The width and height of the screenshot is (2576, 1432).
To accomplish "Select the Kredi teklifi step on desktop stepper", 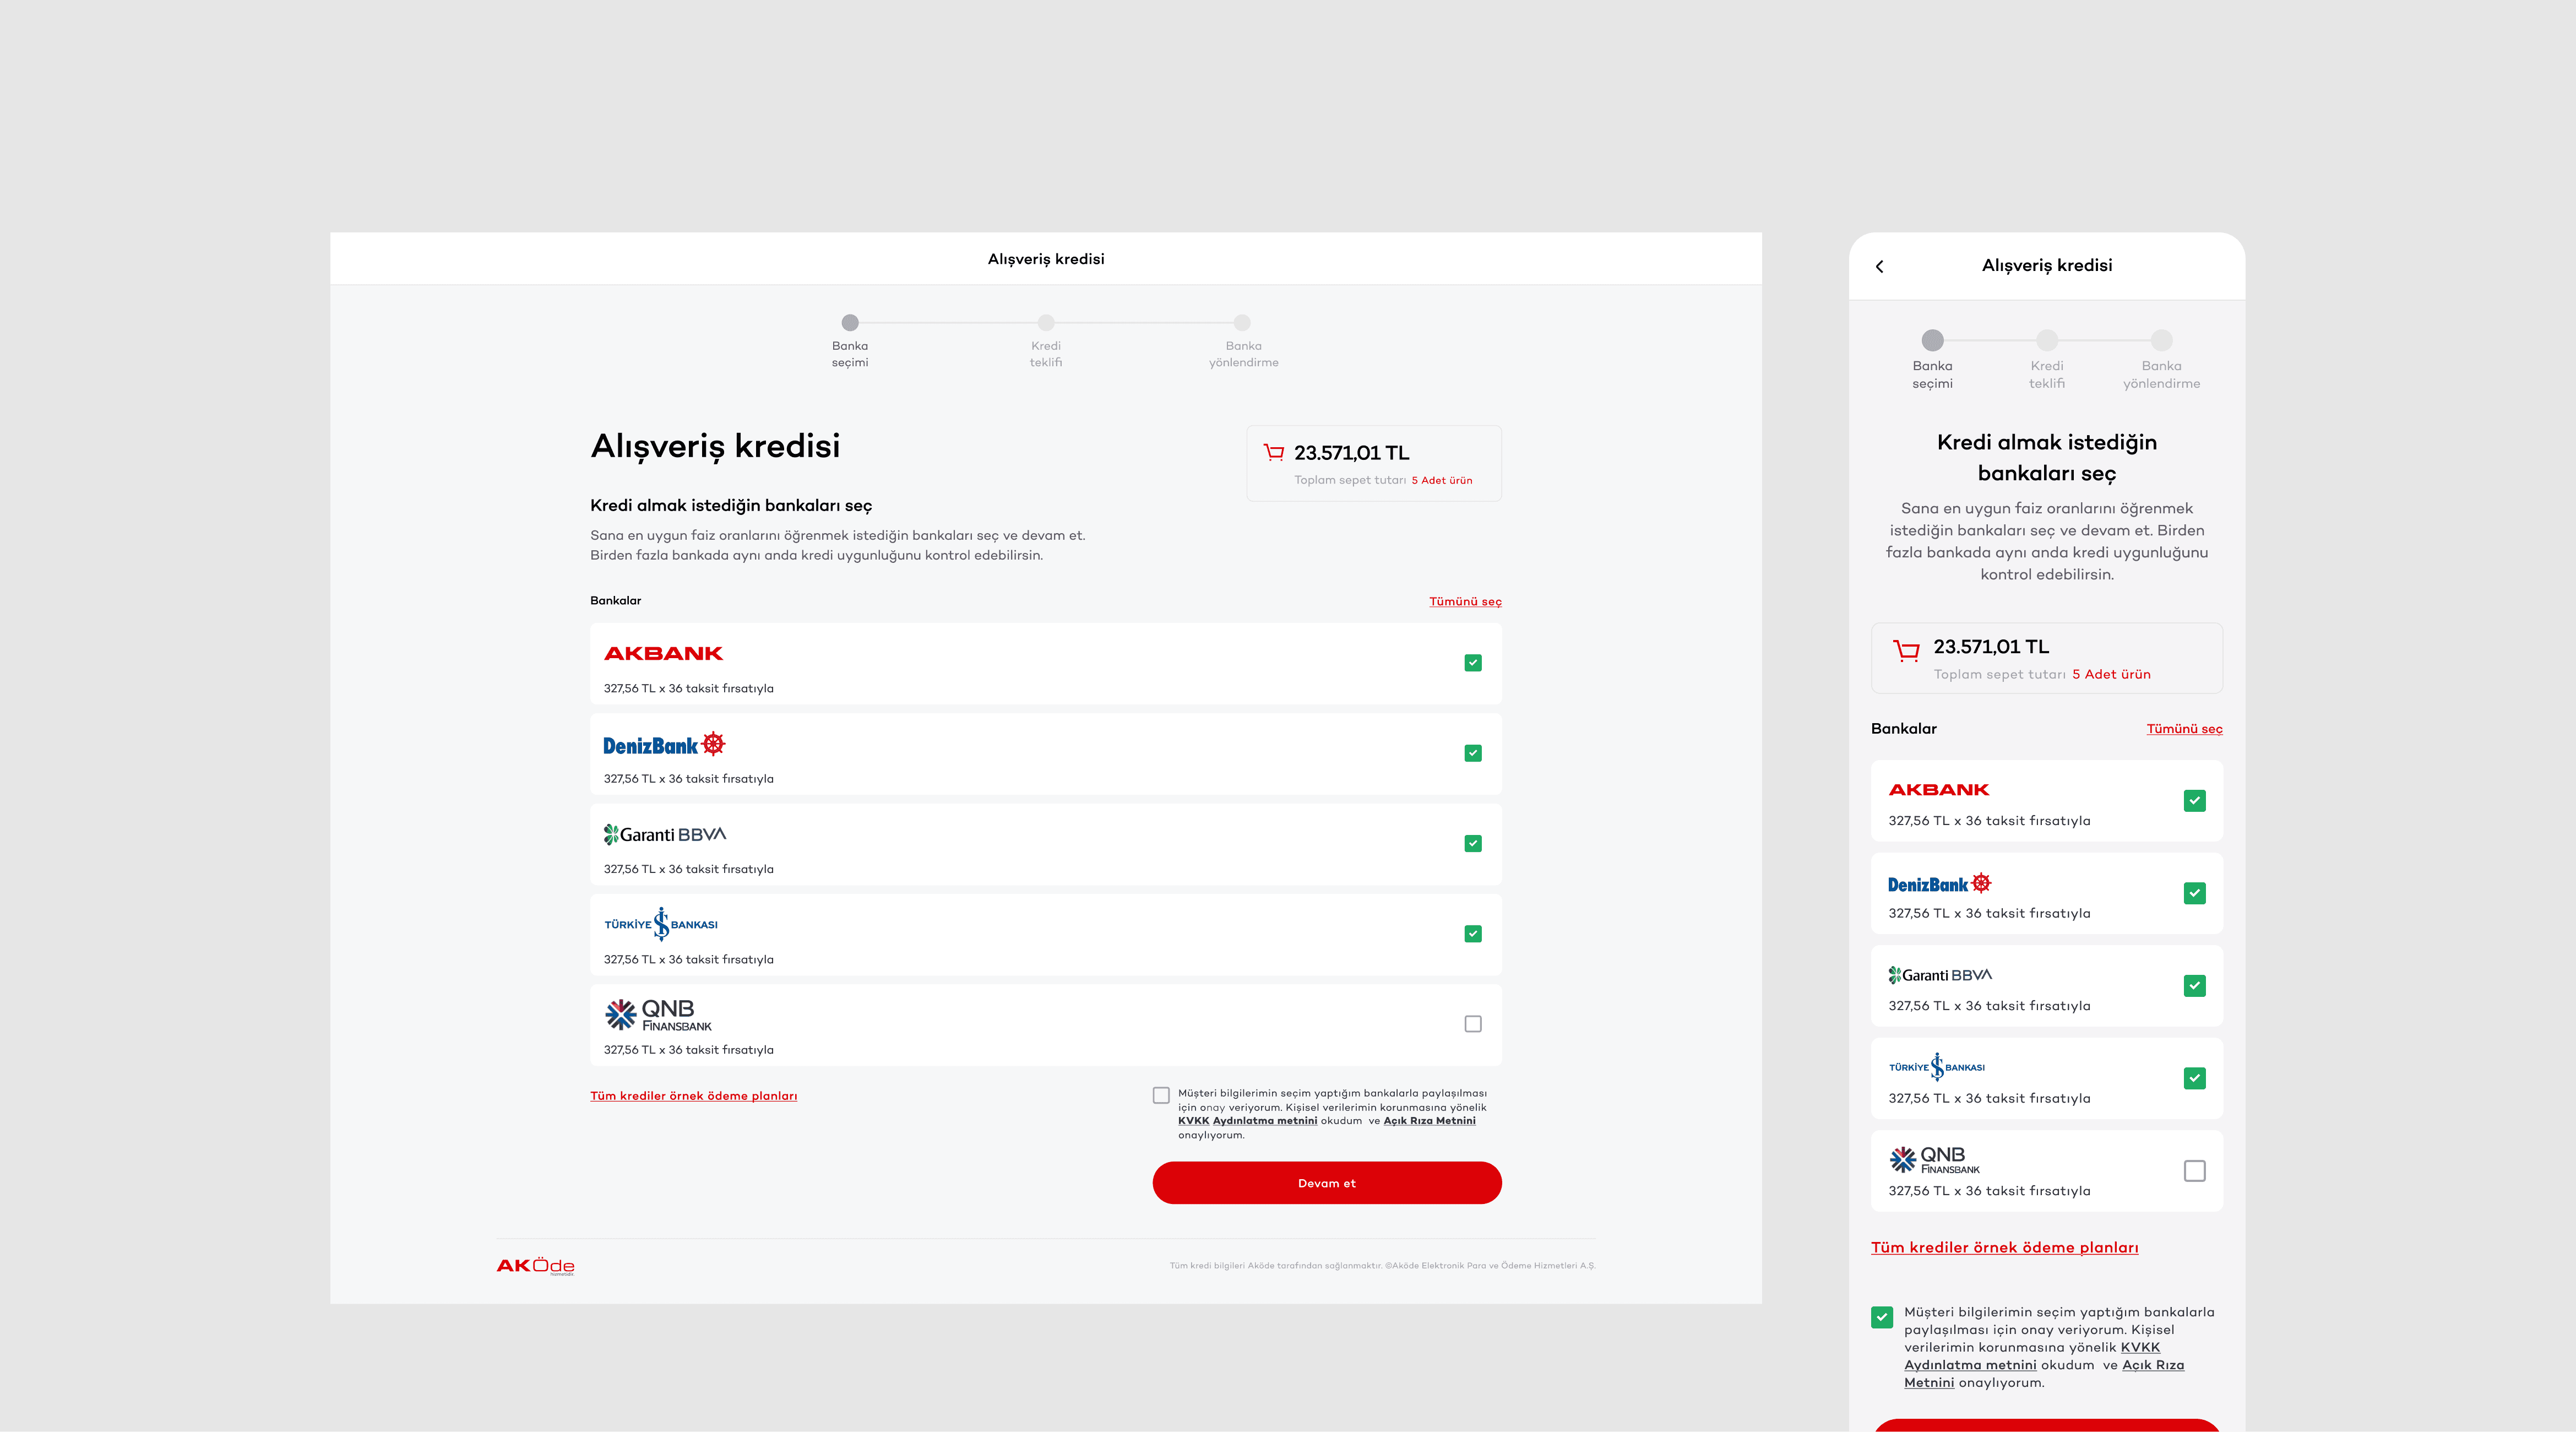I will 1046,323.
